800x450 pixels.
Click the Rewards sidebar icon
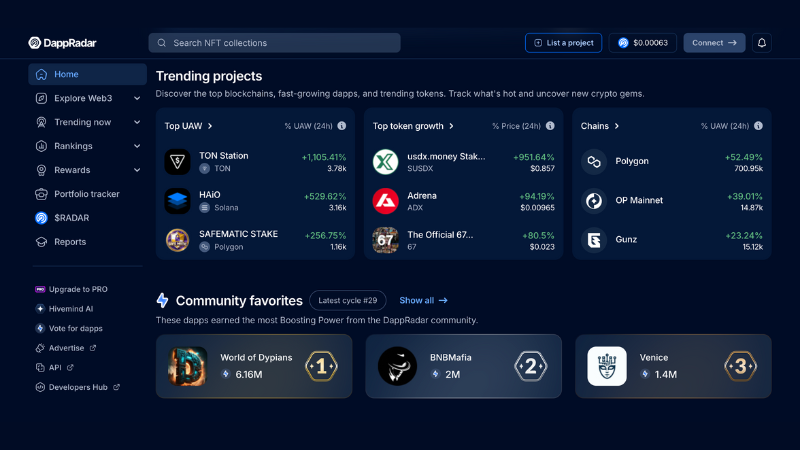point(41,170)
